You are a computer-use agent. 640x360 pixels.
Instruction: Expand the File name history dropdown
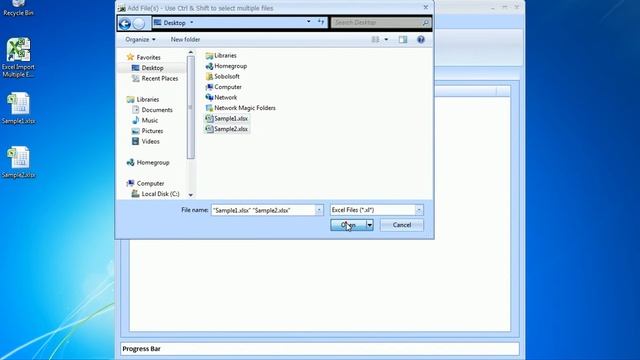(319, 210)
